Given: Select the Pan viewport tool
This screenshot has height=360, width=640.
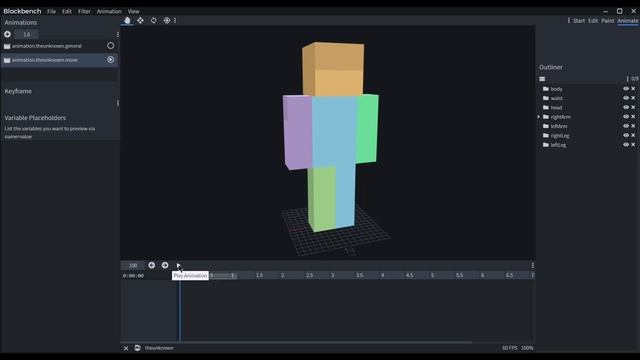Looking at the screenshot, I should [x=127, y=20].
